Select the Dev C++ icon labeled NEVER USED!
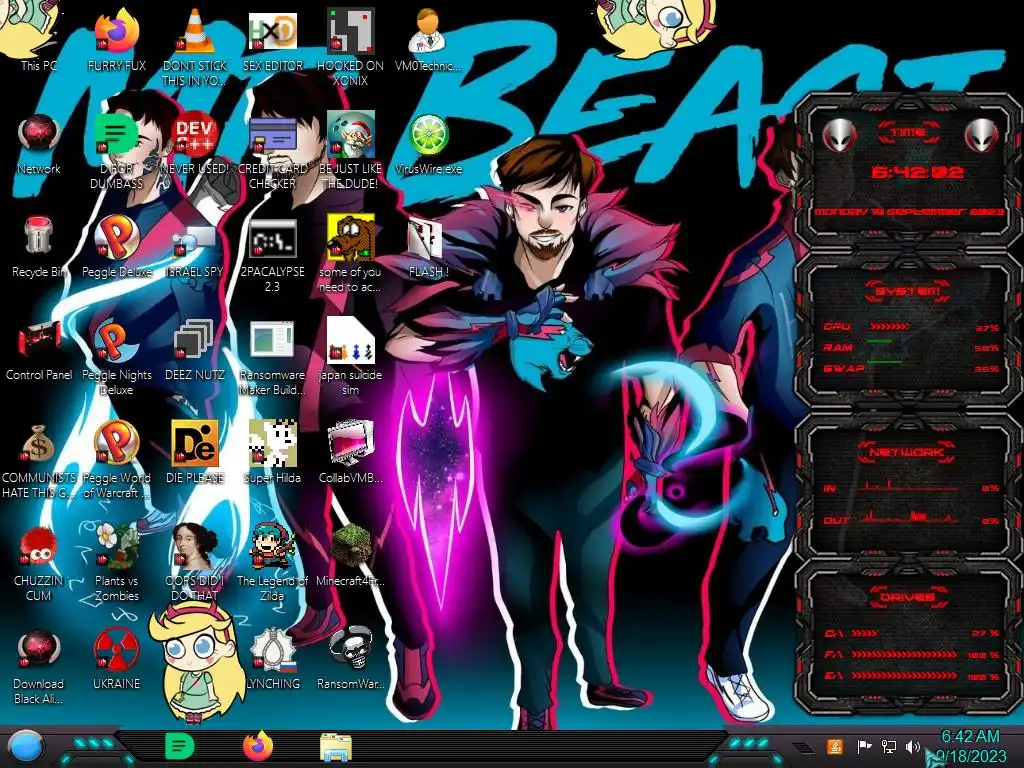1024x768 pixels. click(x=195, y=135)
